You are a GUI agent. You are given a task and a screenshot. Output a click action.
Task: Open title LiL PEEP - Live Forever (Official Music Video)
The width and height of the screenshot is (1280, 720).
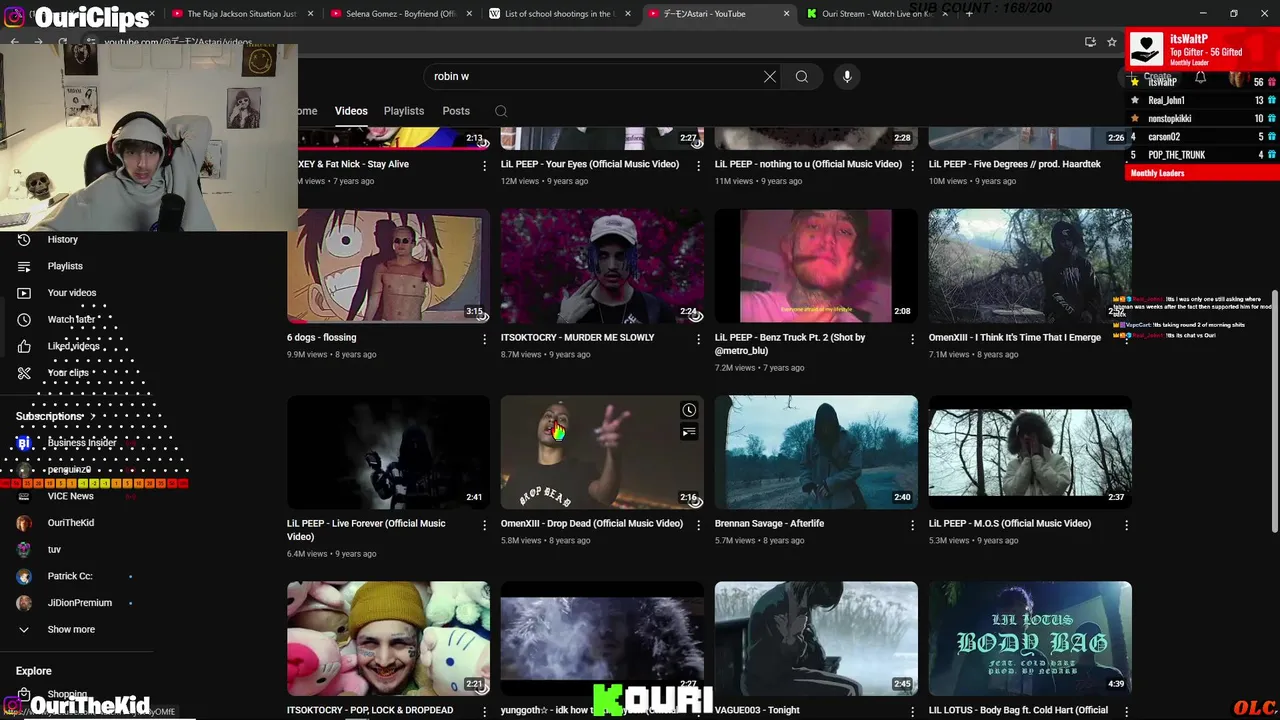(x=366, y=530)
